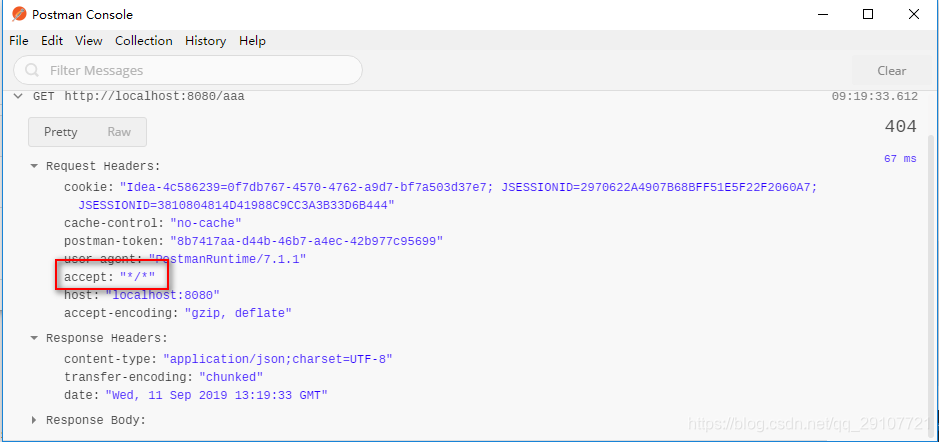Collapse the Request Headers section
Viewport: 939px width, 442px height.
(35, 166)
